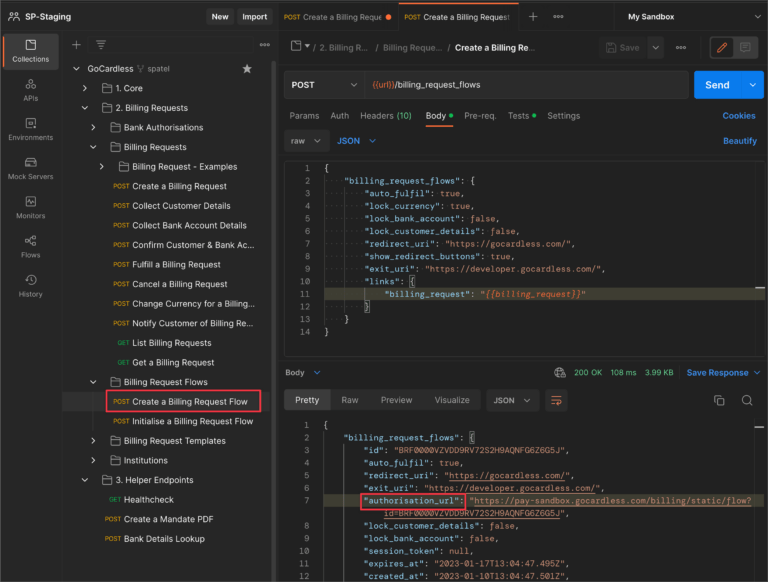The image size is (768, 582).
Task: Search within the response body
Action: (x=747, y=401)
